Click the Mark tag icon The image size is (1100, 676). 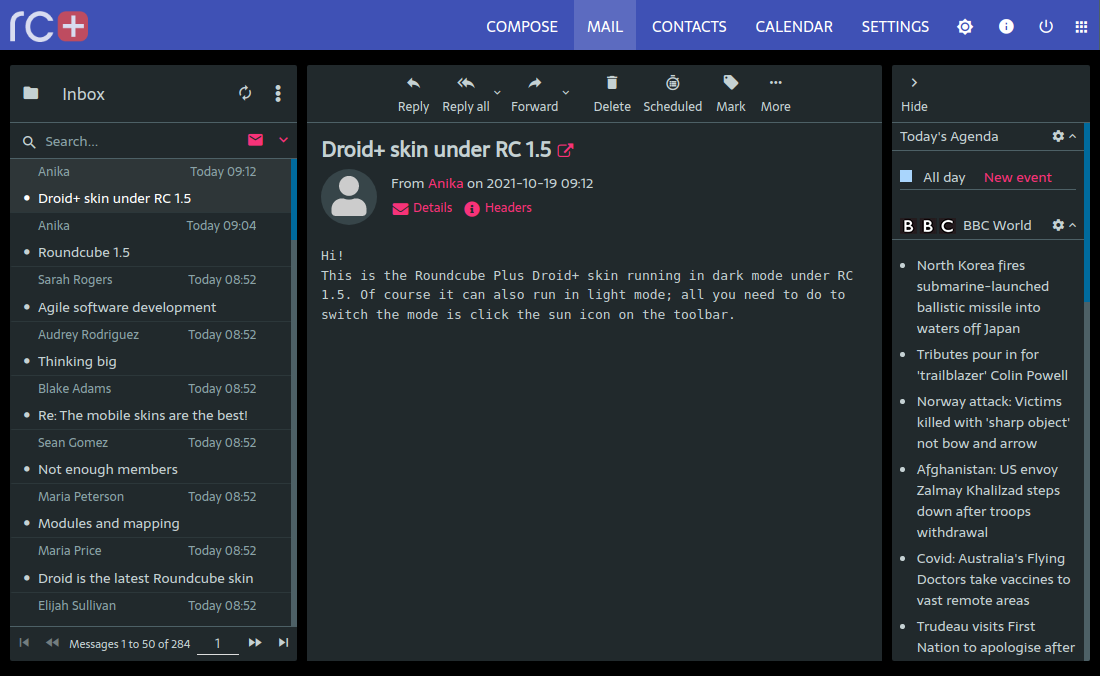coord(730,83)
